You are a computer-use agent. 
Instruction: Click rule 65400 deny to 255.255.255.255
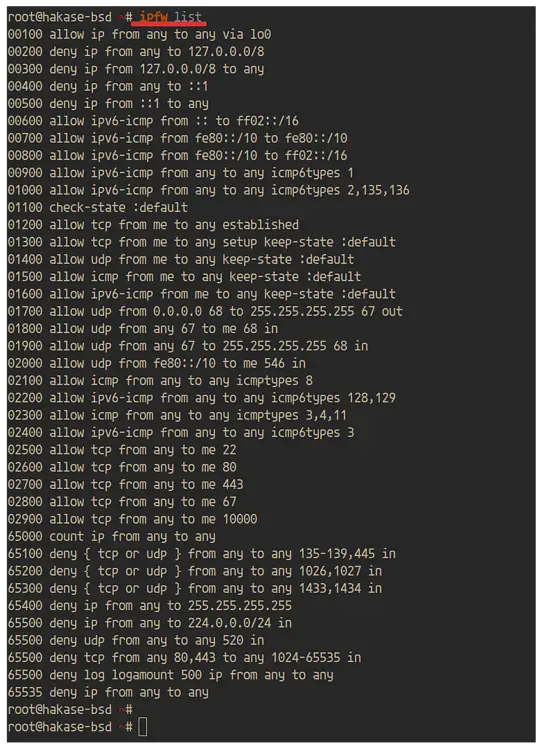150,606
